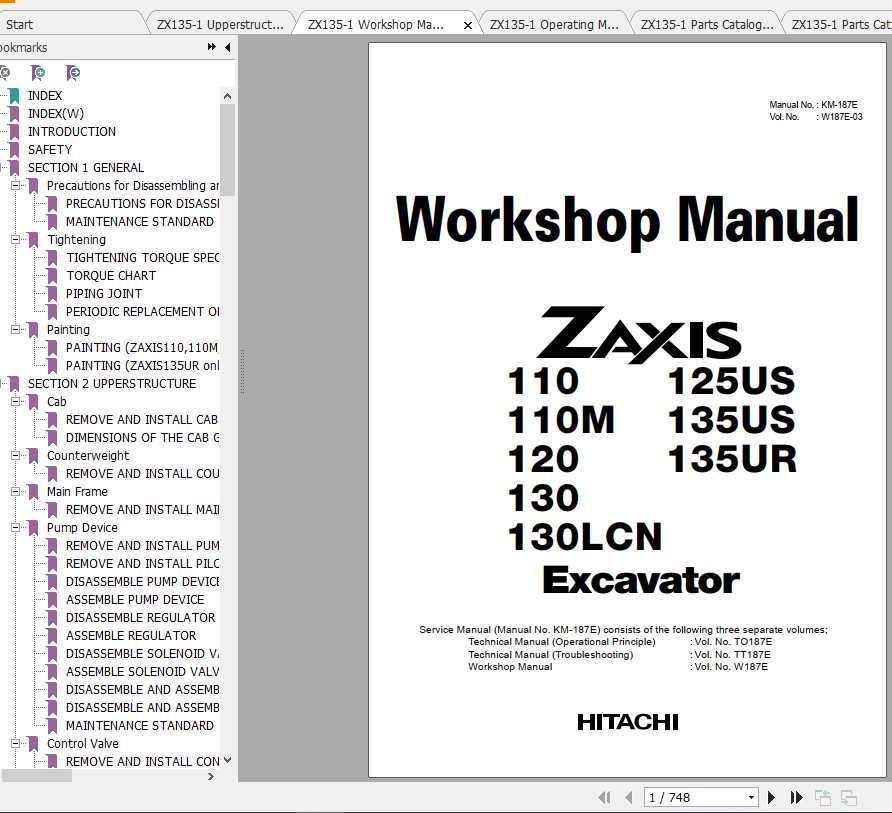Collapse the Pump Device bookmark section

coord(13,527)
